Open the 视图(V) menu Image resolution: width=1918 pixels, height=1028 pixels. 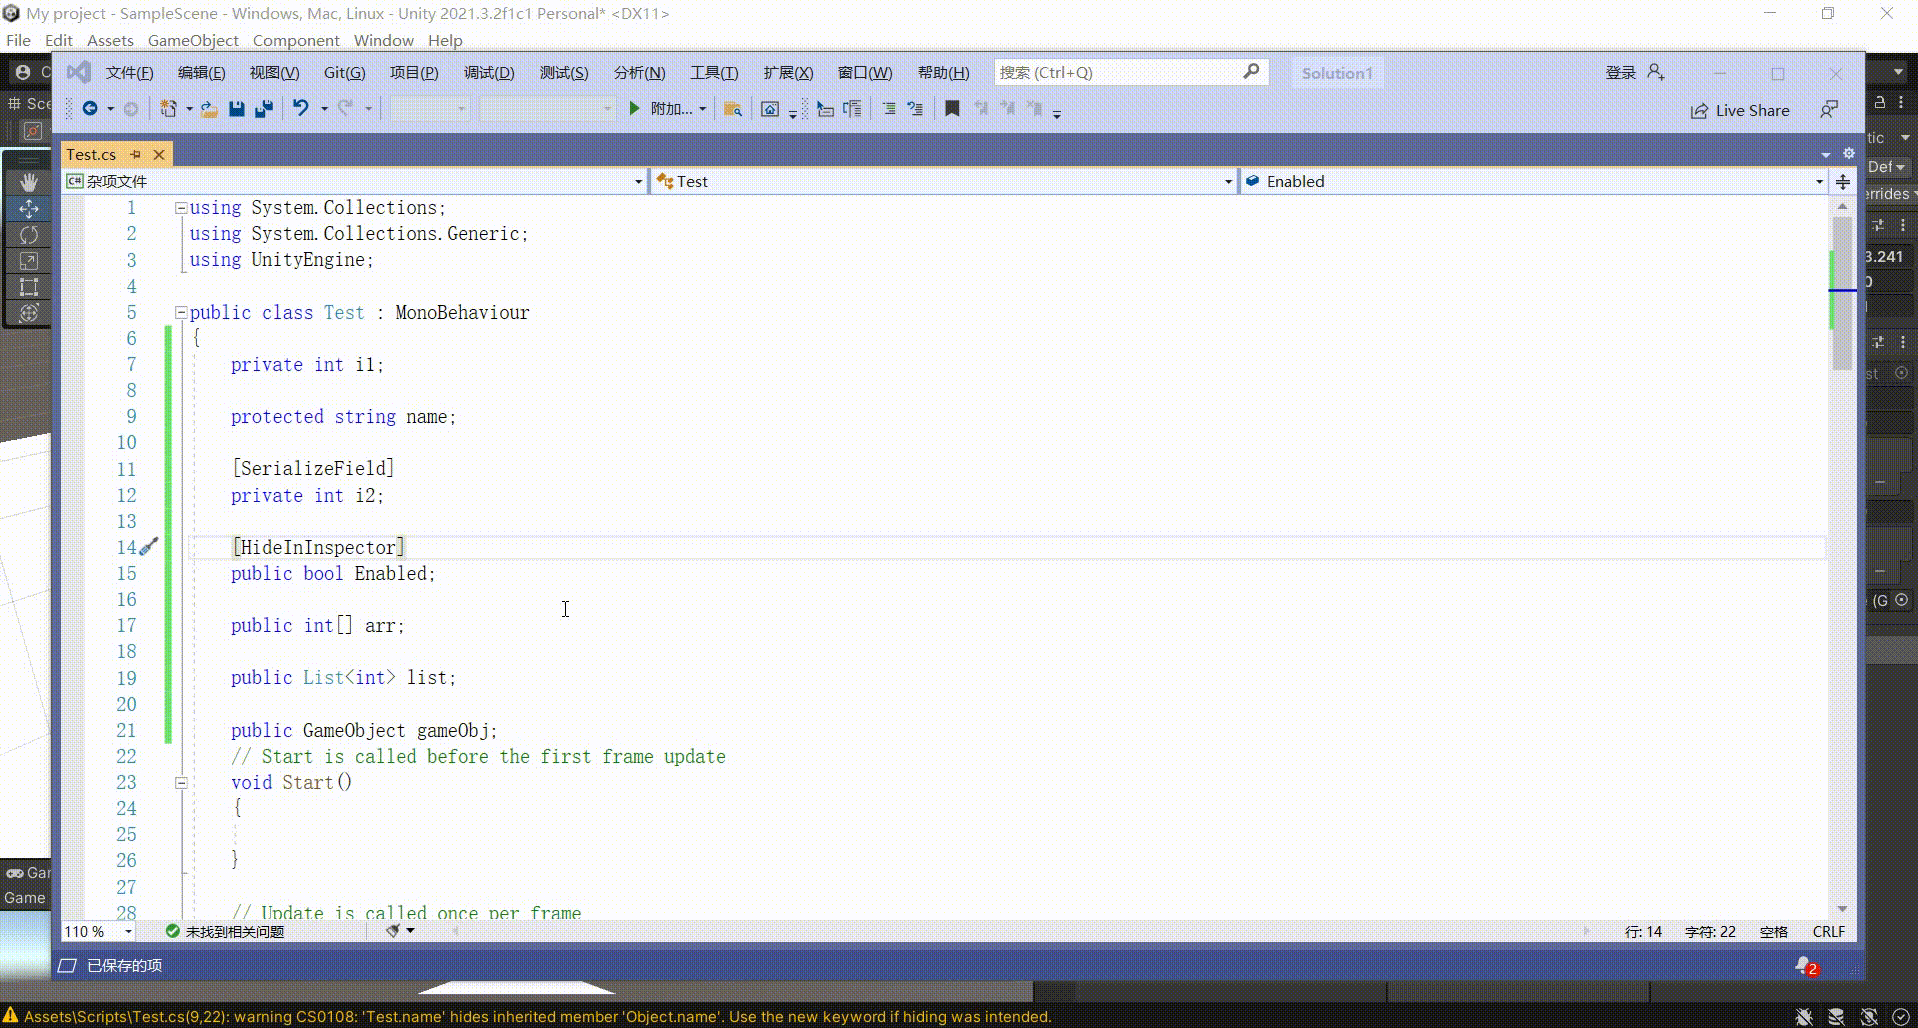(x=275, y=73)
